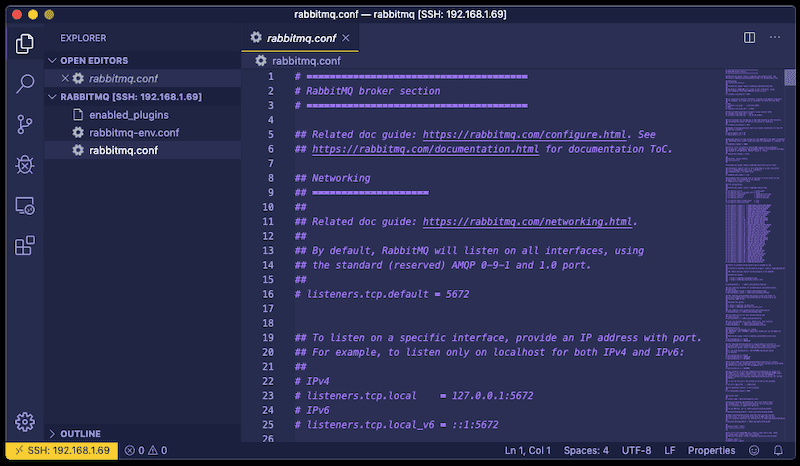Close the rabbitmq.conf editor tab
This screenshot has height=466, width=800.
(346, 38)
